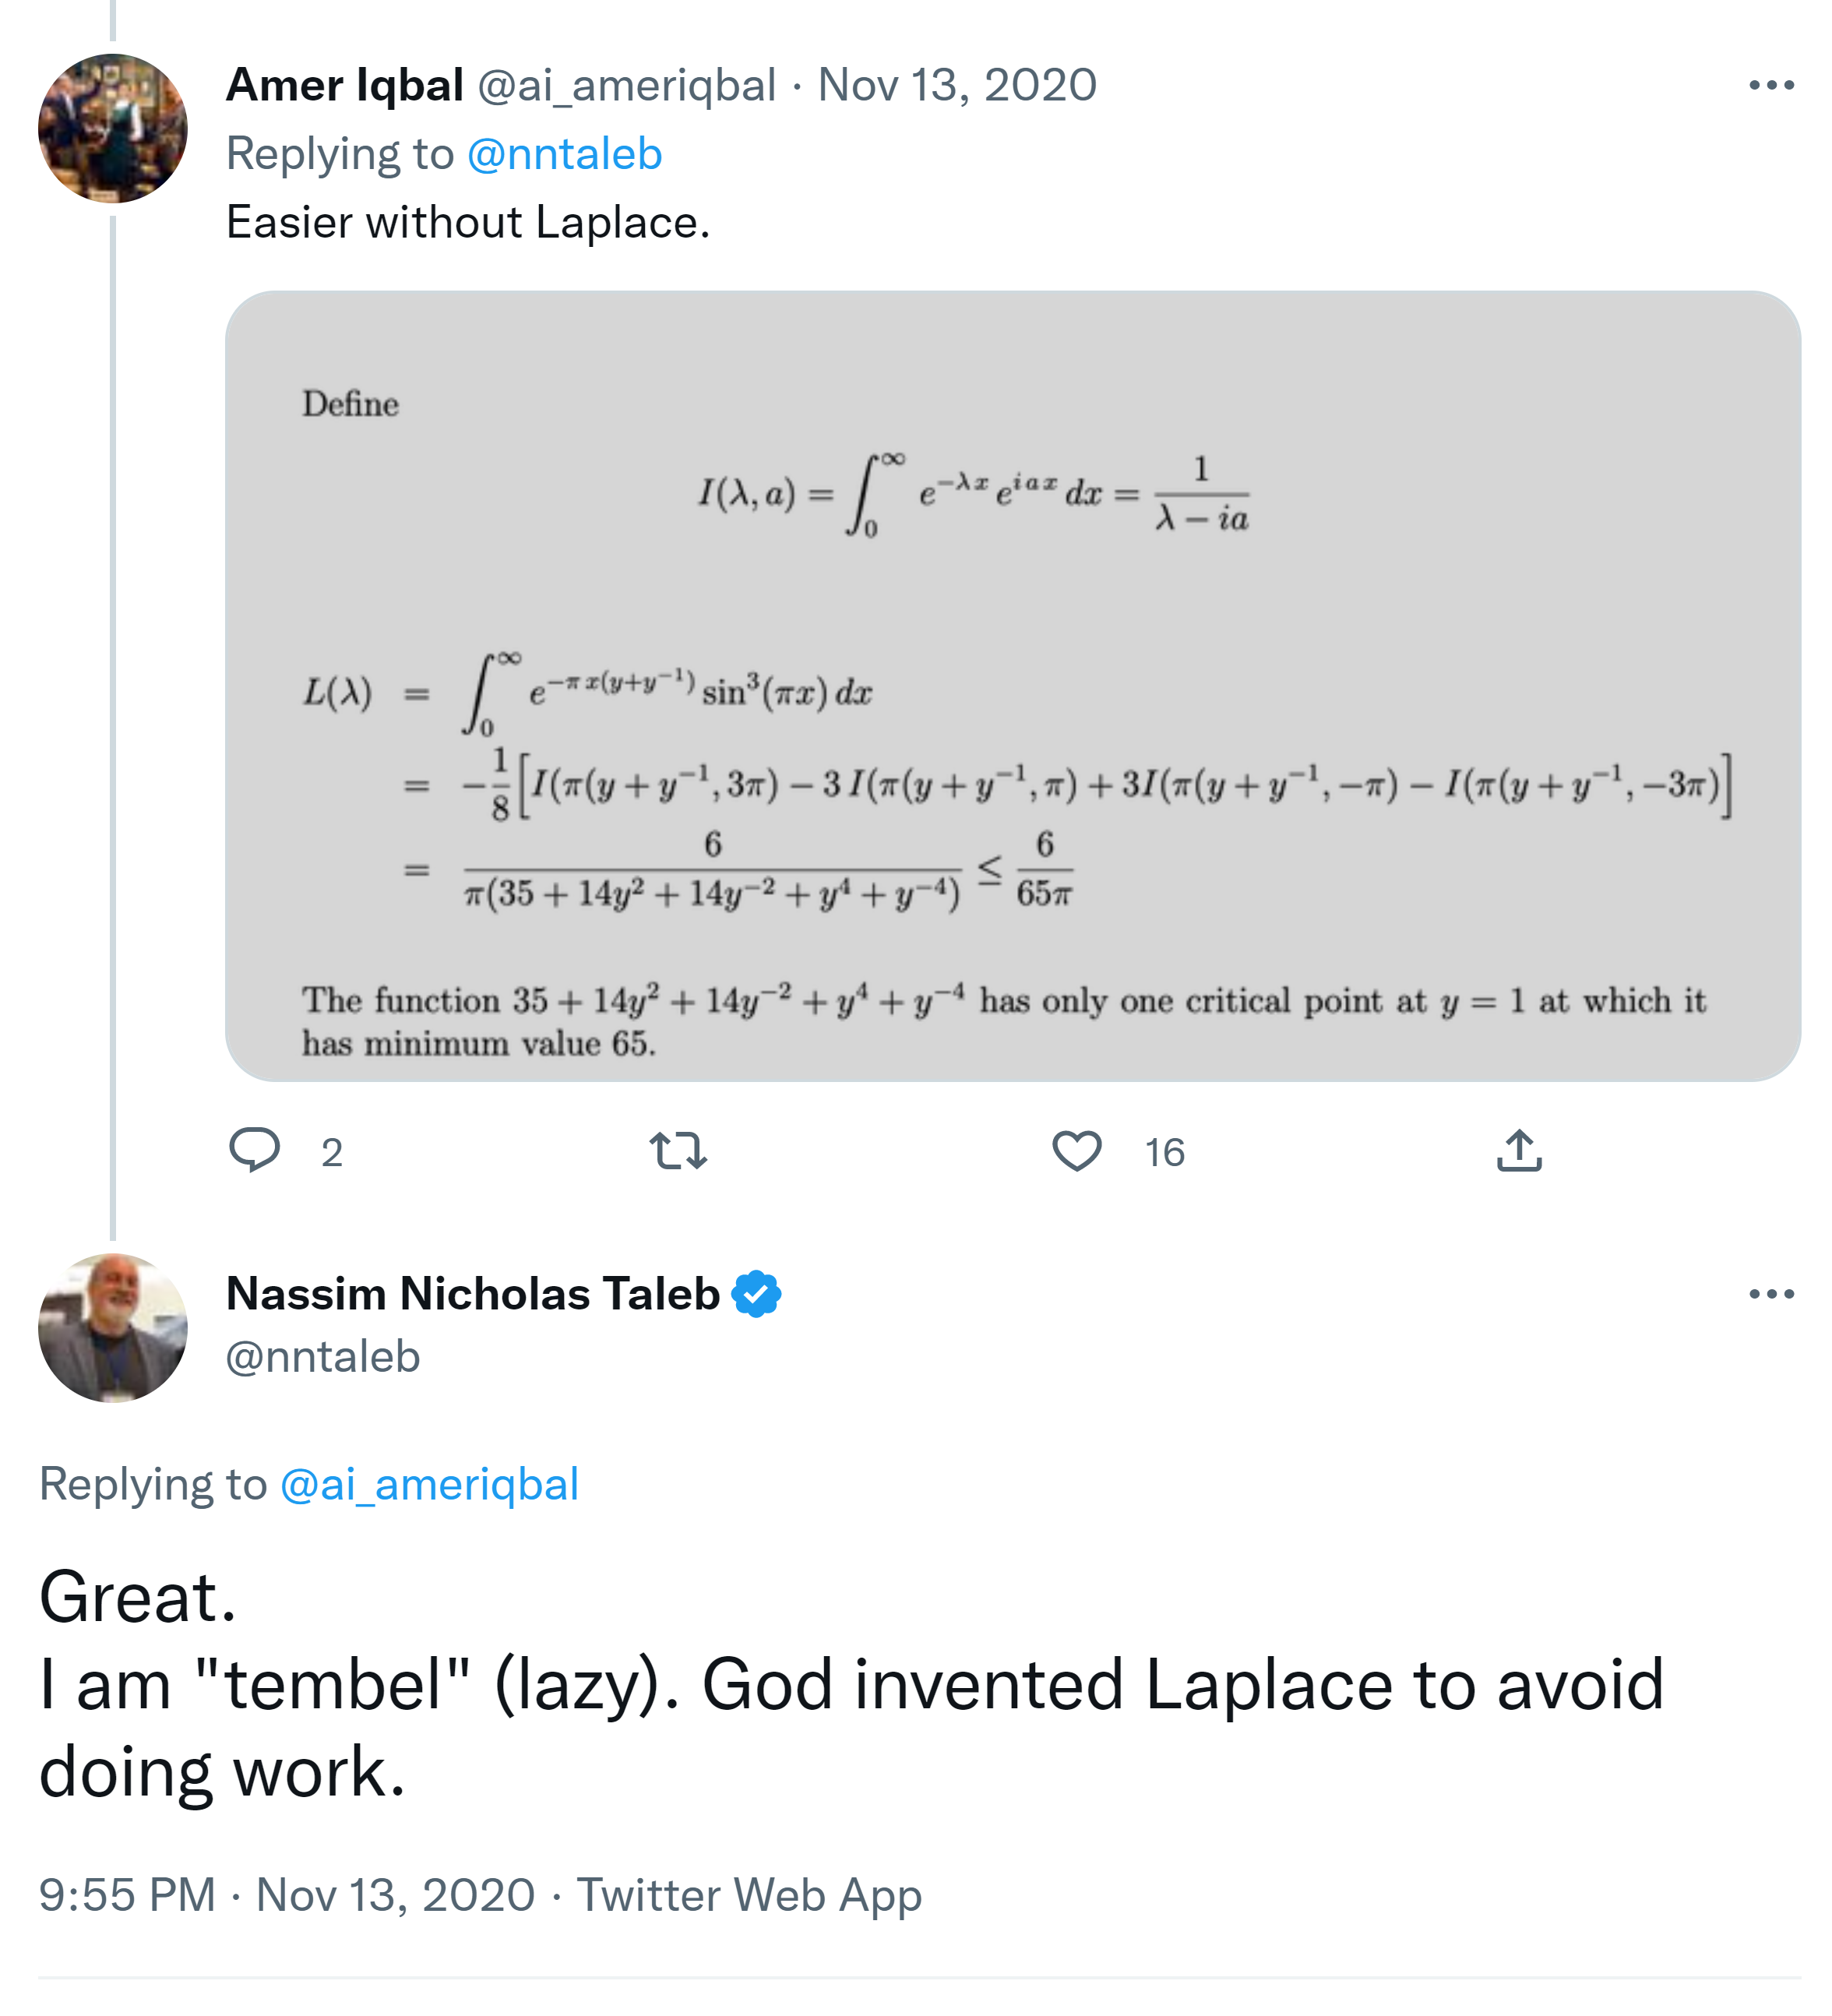
Task: Click the like count 16
Action: (1164, 1153)
